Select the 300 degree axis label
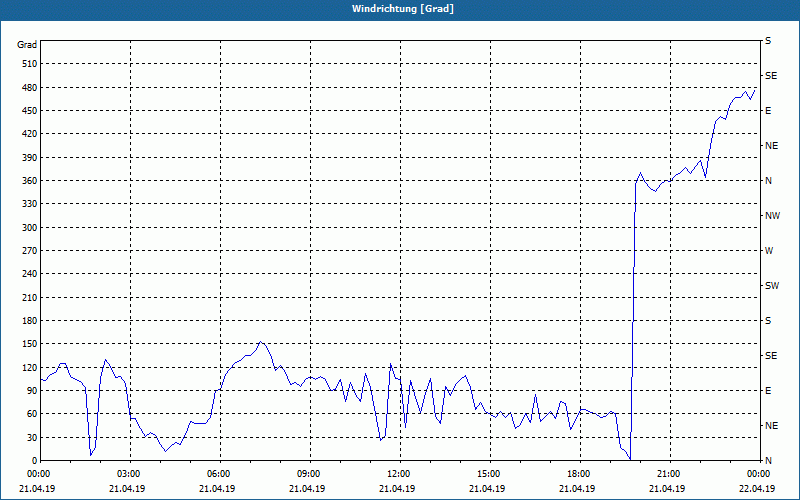Viewport: 800px width, 500px height. [x=29, y=227]
